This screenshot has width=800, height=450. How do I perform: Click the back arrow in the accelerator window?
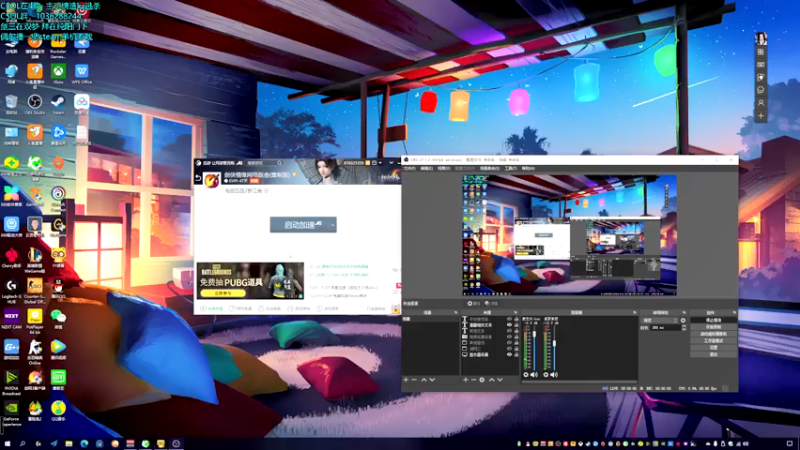(198, 178)
